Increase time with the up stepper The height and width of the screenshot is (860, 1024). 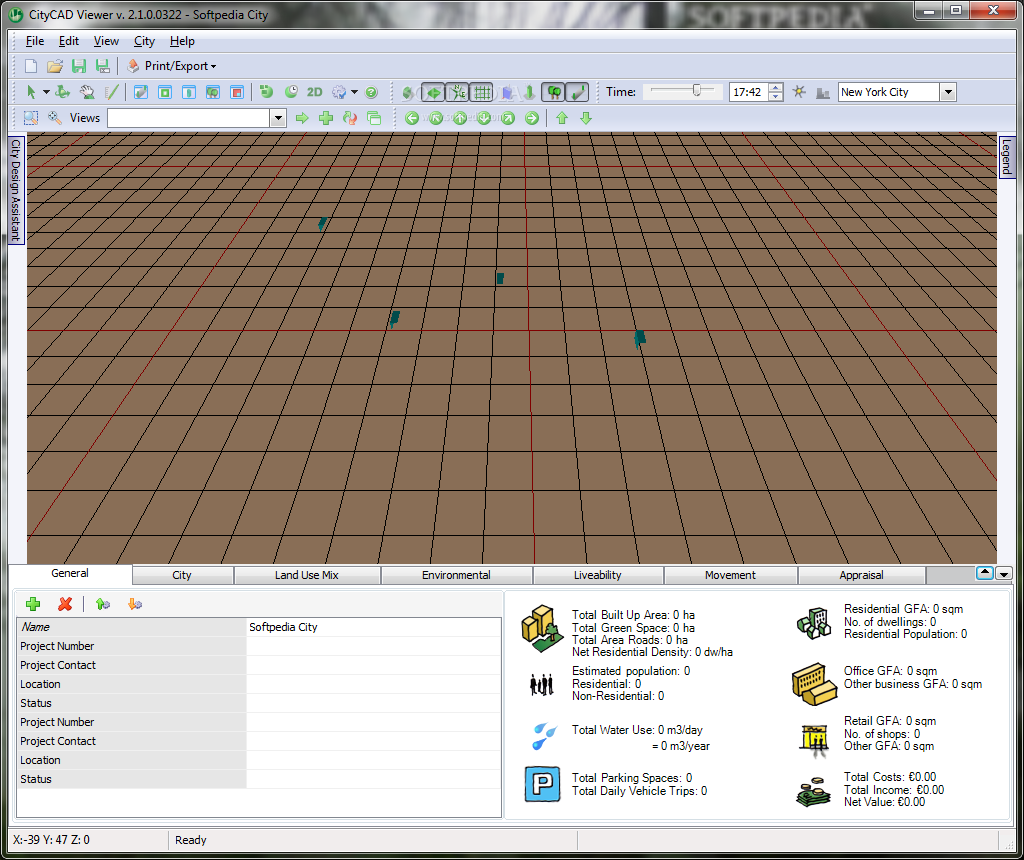pyautogui.click(x=776, y=88)
